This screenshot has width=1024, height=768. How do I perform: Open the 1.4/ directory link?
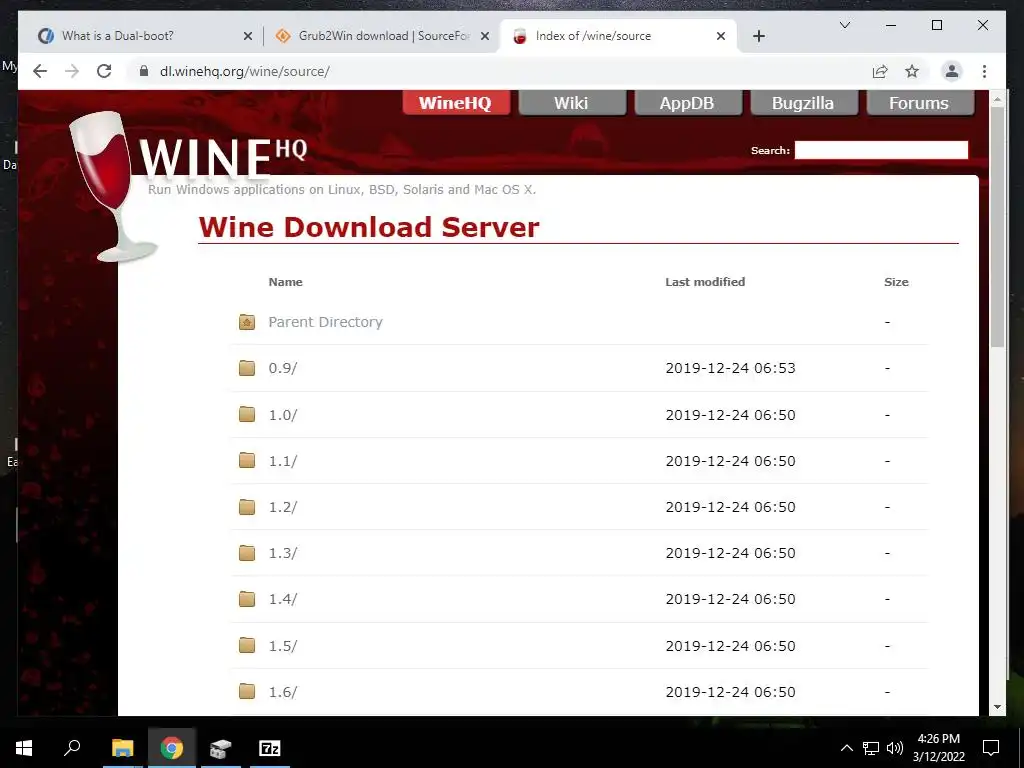coord(283,599)
